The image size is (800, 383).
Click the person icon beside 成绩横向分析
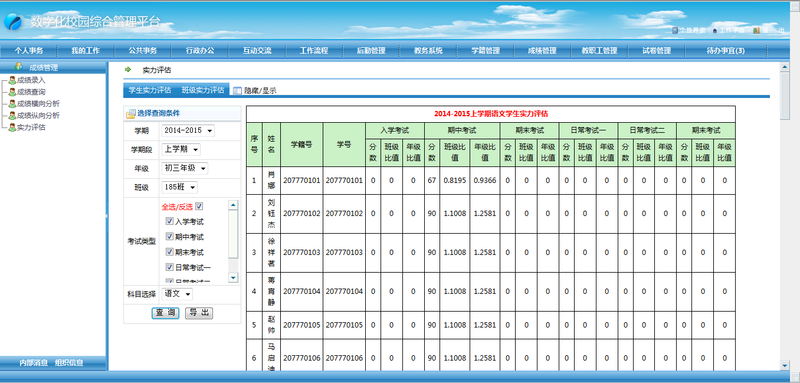[12, 104]
